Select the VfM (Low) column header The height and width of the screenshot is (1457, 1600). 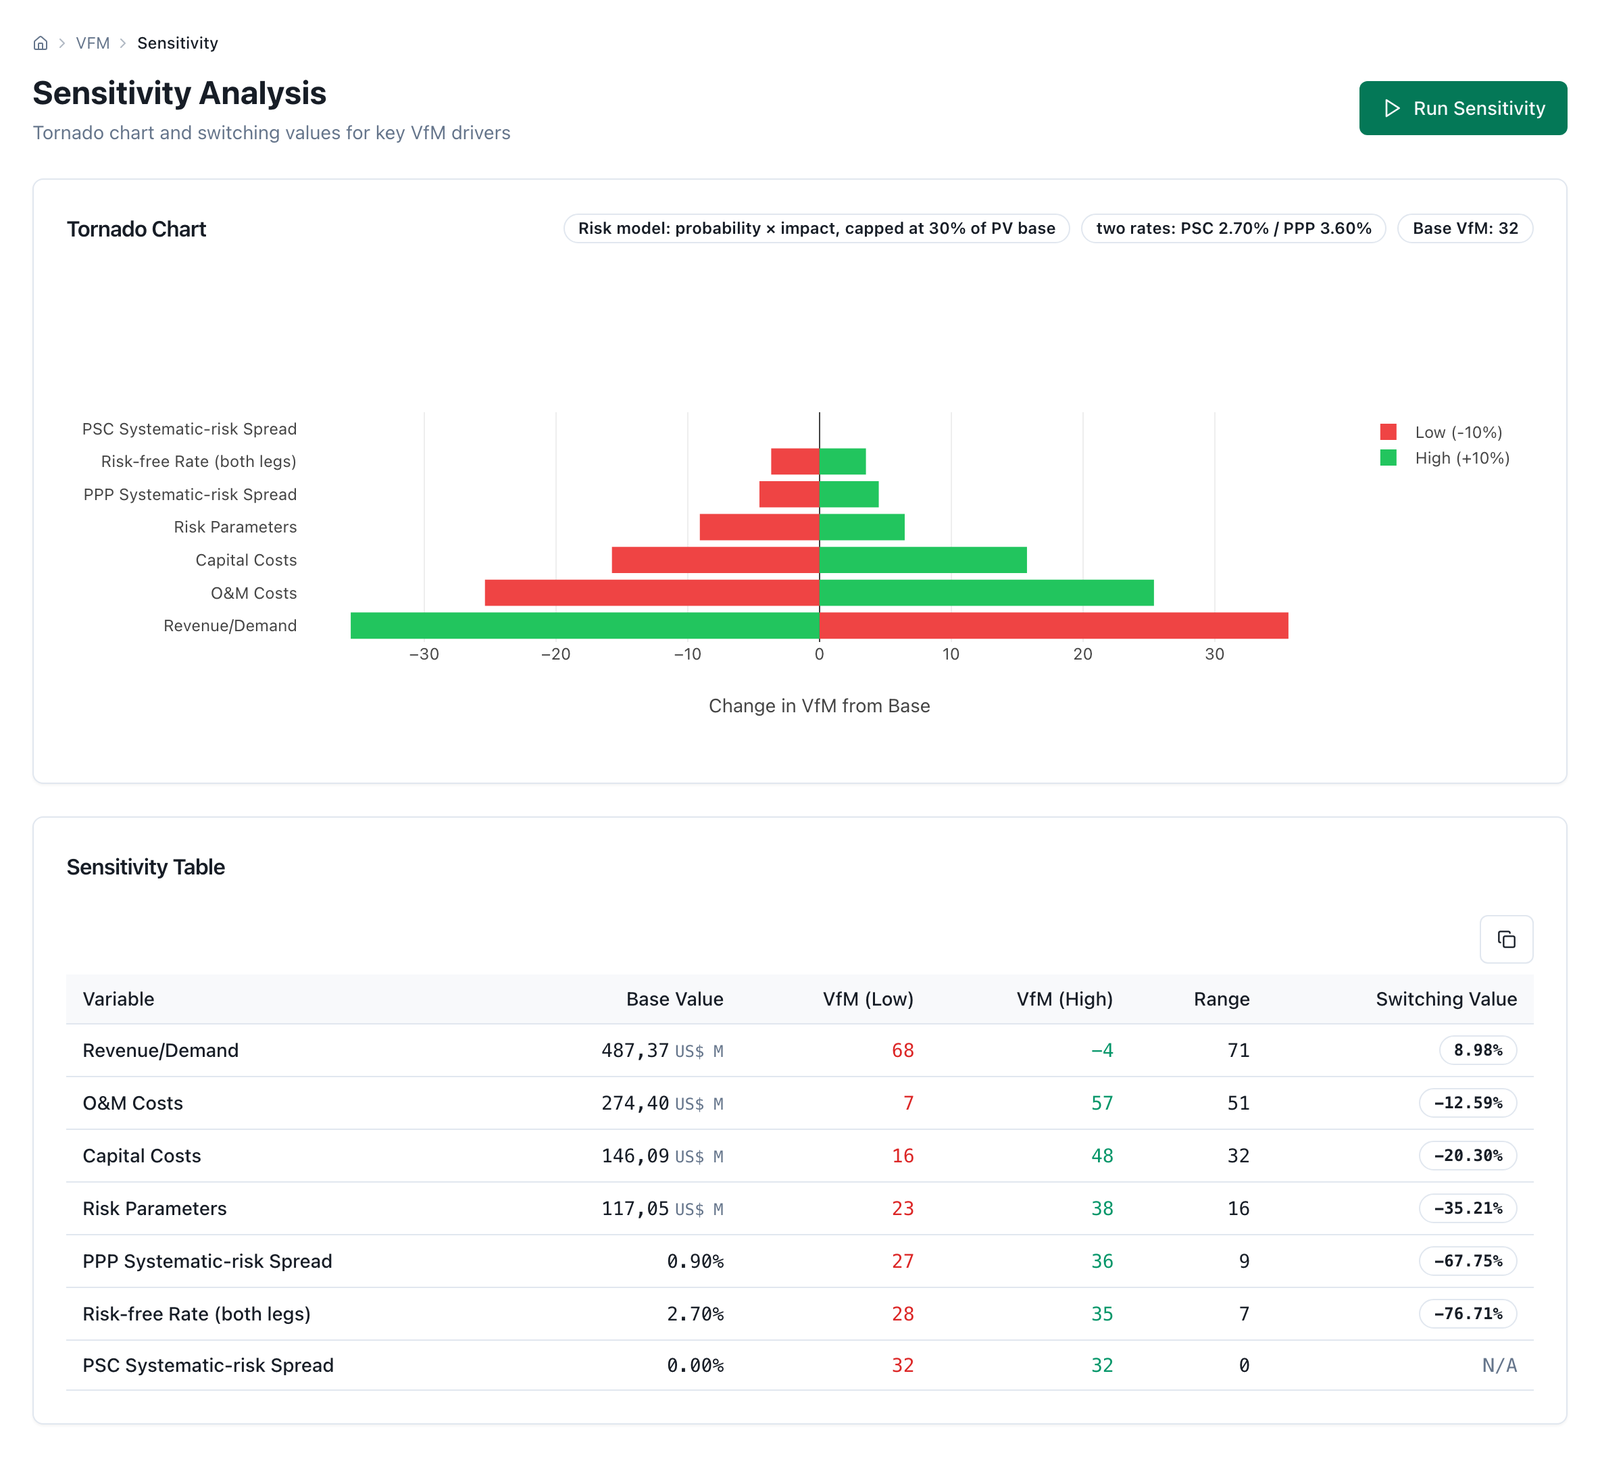click(868, 999)
